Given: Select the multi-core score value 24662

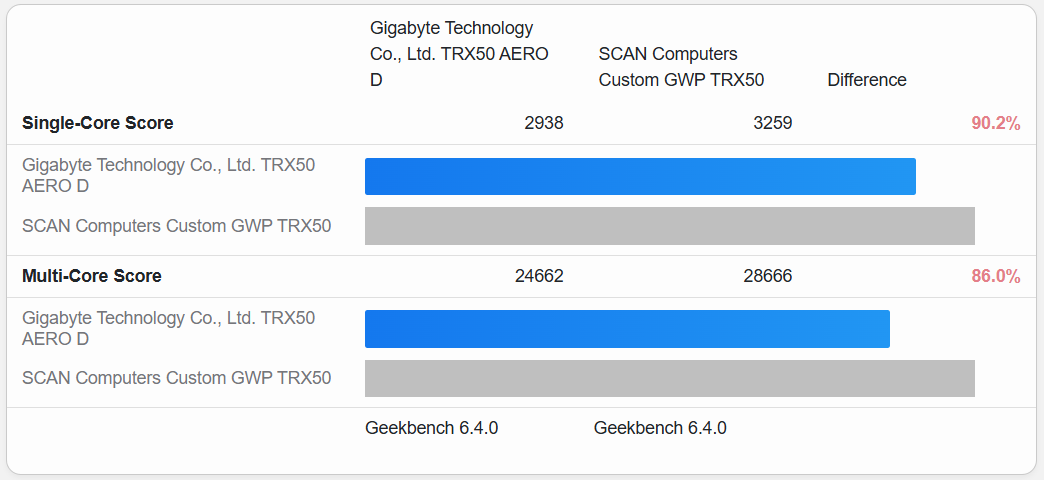Looking at the screenshot, I should pyautogui.click(x=539, y=276).
